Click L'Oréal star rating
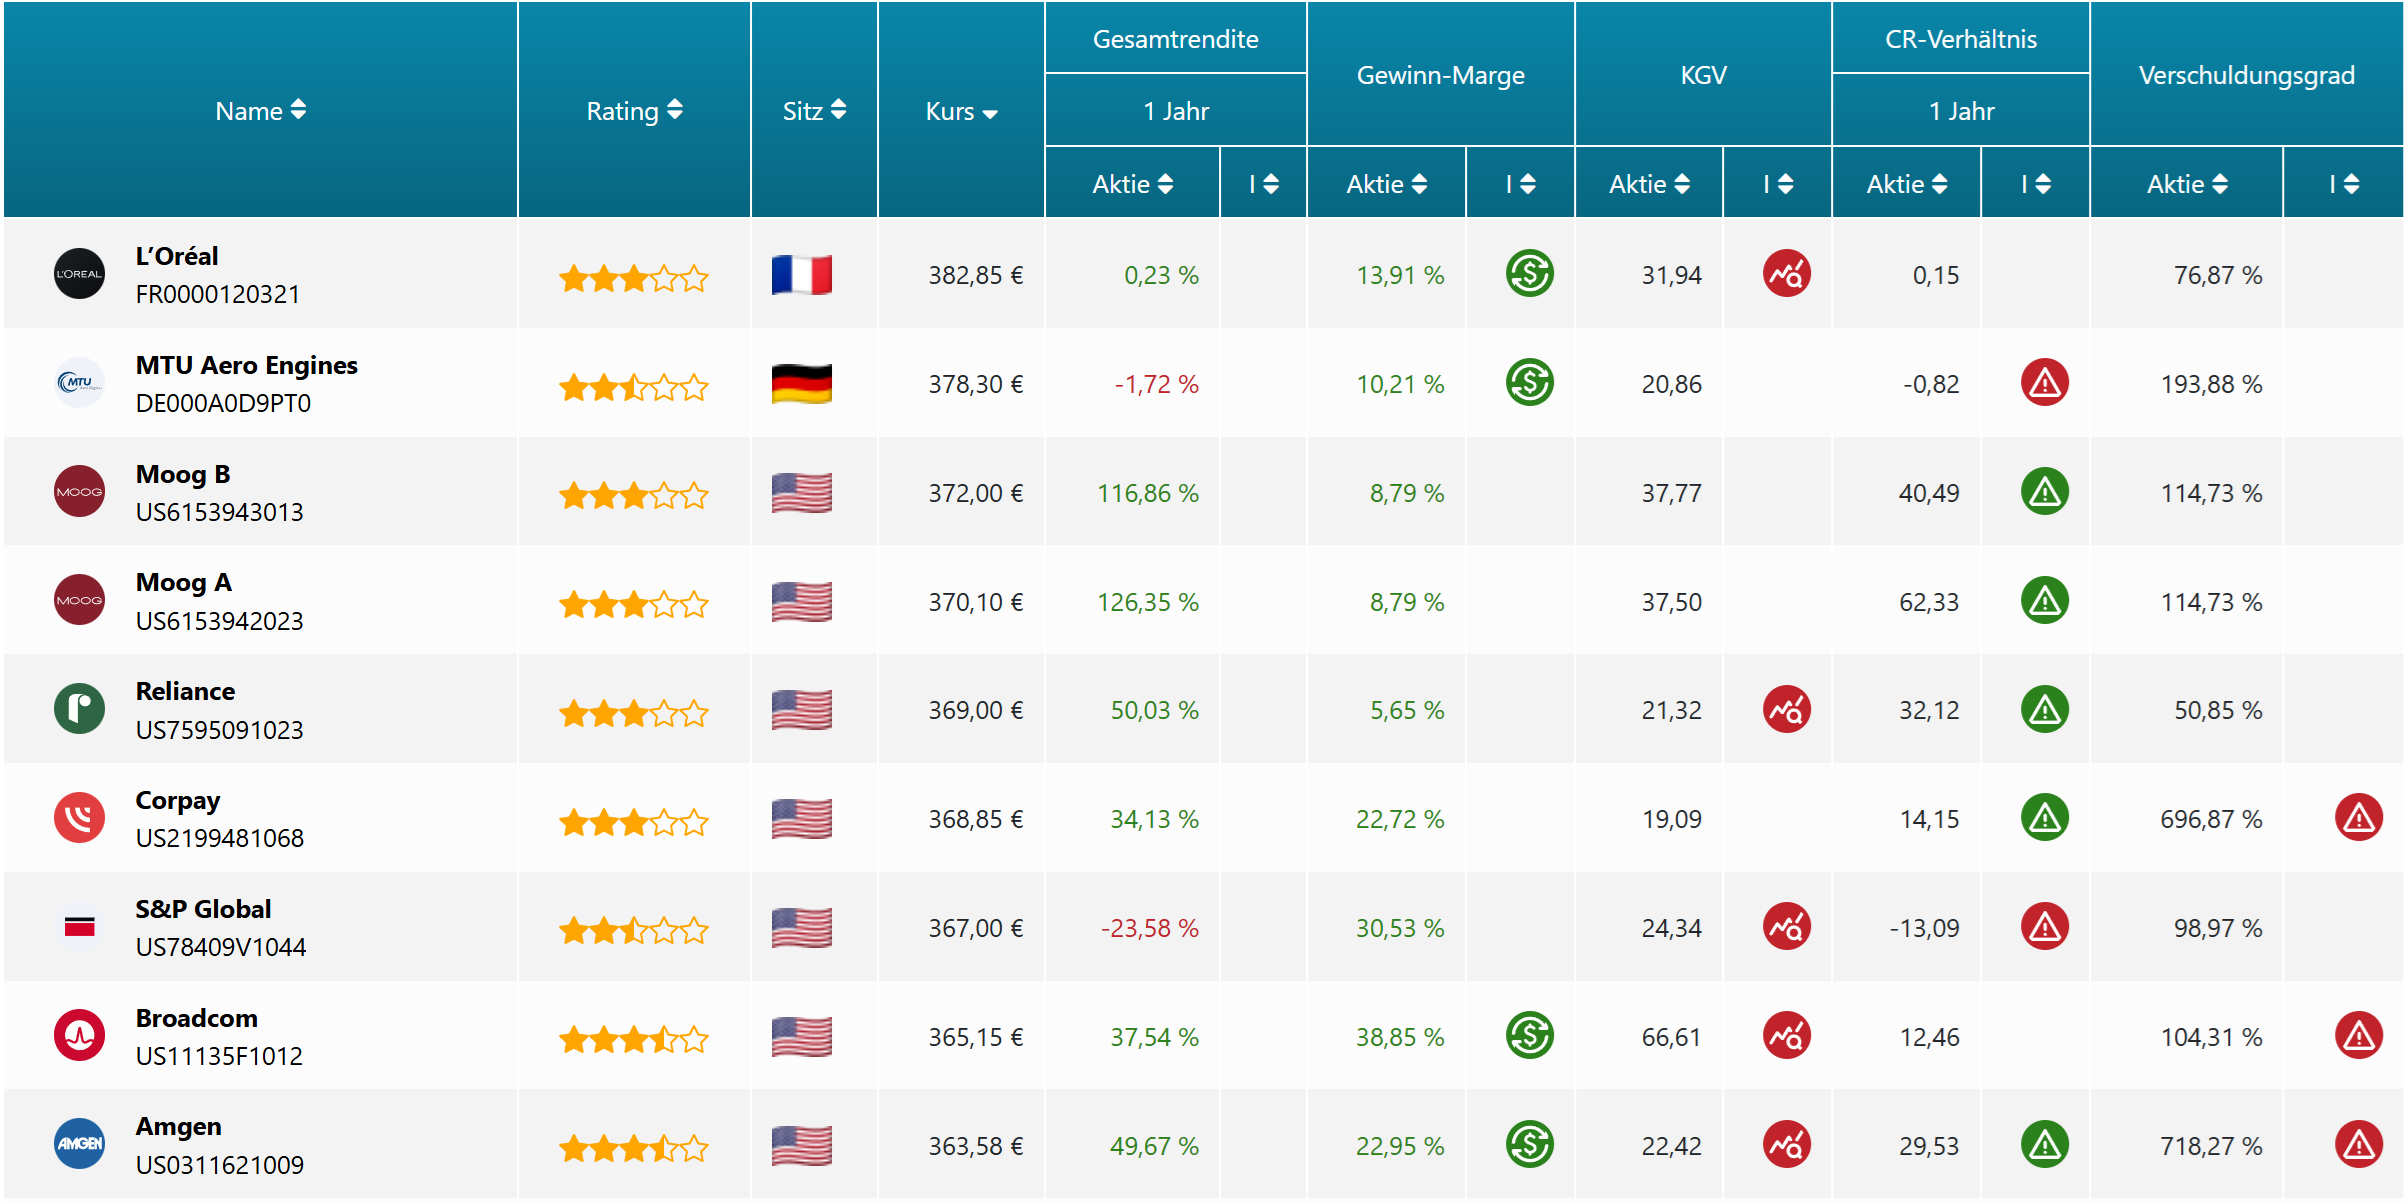2407x1203 pixels. pyautogui.click(x=633, y=277)
